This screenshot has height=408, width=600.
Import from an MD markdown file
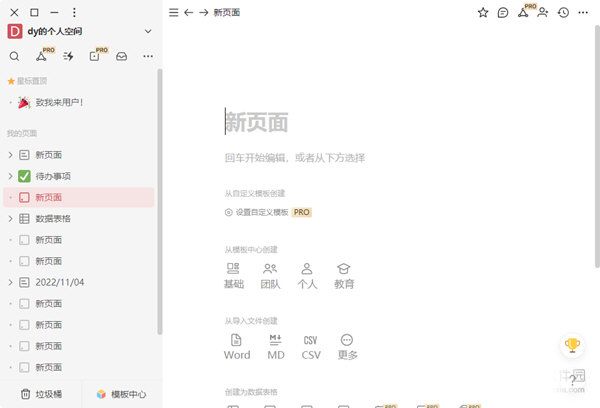tap(276, 347)
